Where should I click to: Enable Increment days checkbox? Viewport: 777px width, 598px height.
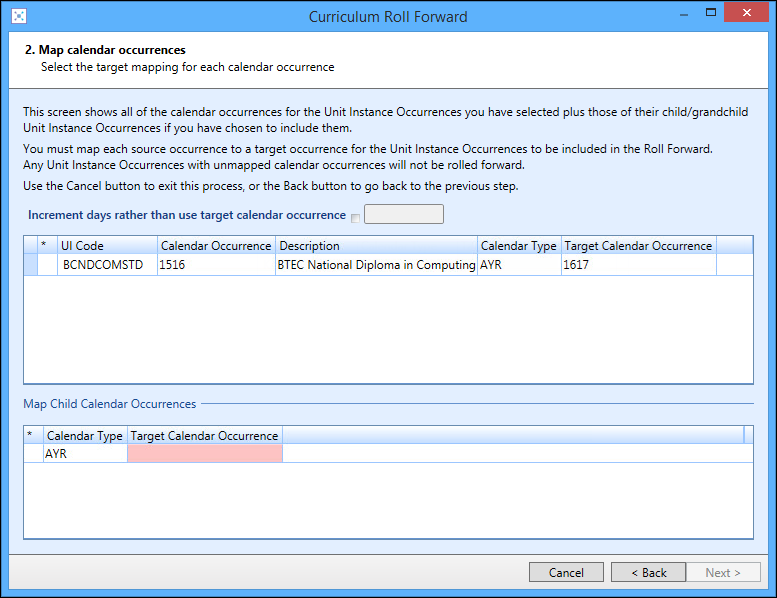(355, 217)
